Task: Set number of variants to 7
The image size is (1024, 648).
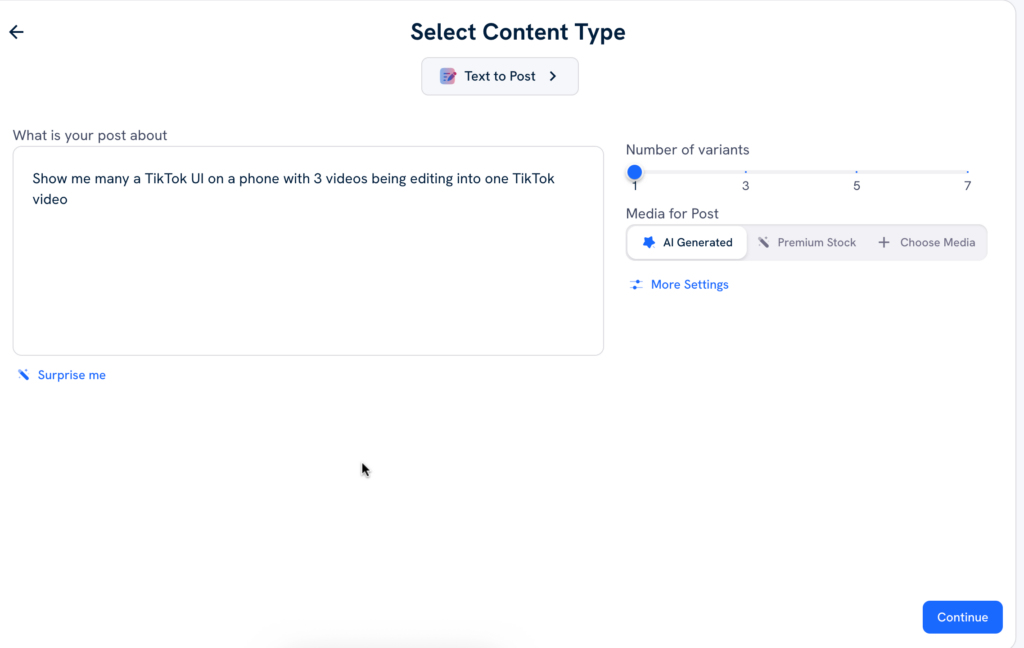Action: [967, 172]
